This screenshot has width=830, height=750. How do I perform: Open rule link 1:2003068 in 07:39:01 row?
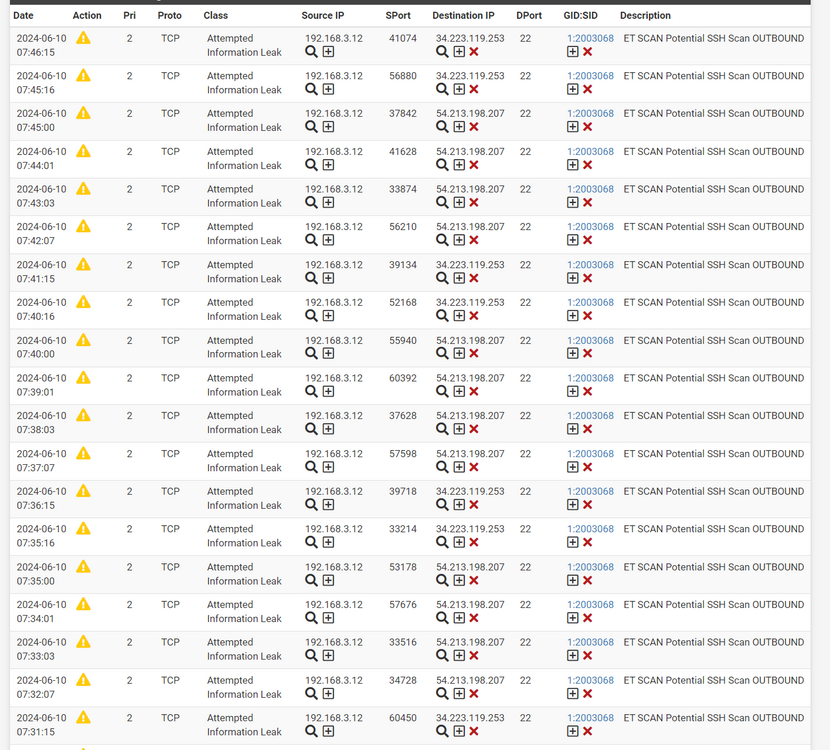point(590,378)
